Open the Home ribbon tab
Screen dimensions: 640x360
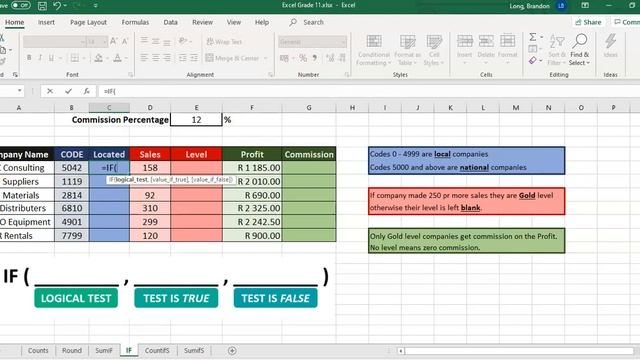pos(14,22)
